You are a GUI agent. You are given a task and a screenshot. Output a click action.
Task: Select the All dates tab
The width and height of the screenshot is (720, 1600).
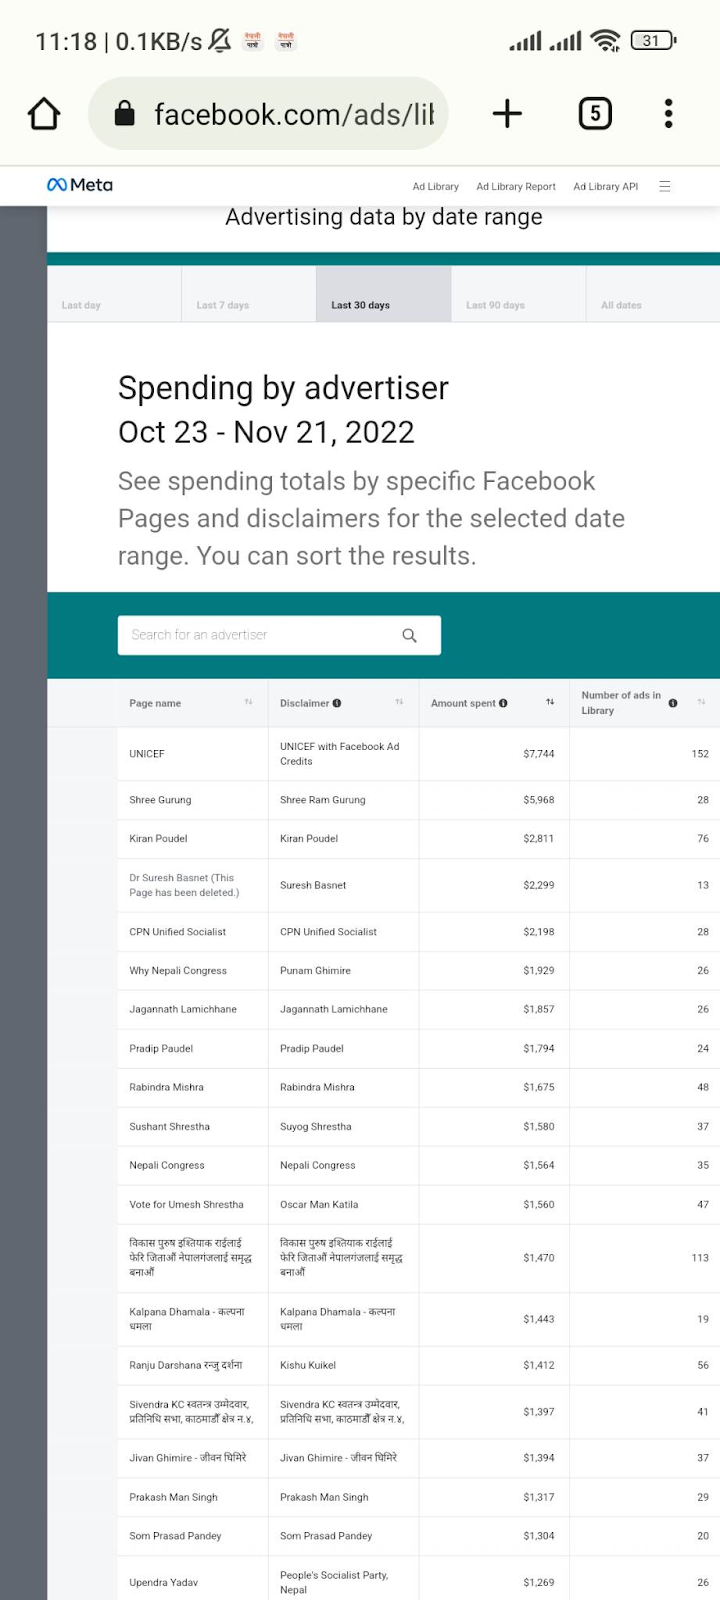653,294
